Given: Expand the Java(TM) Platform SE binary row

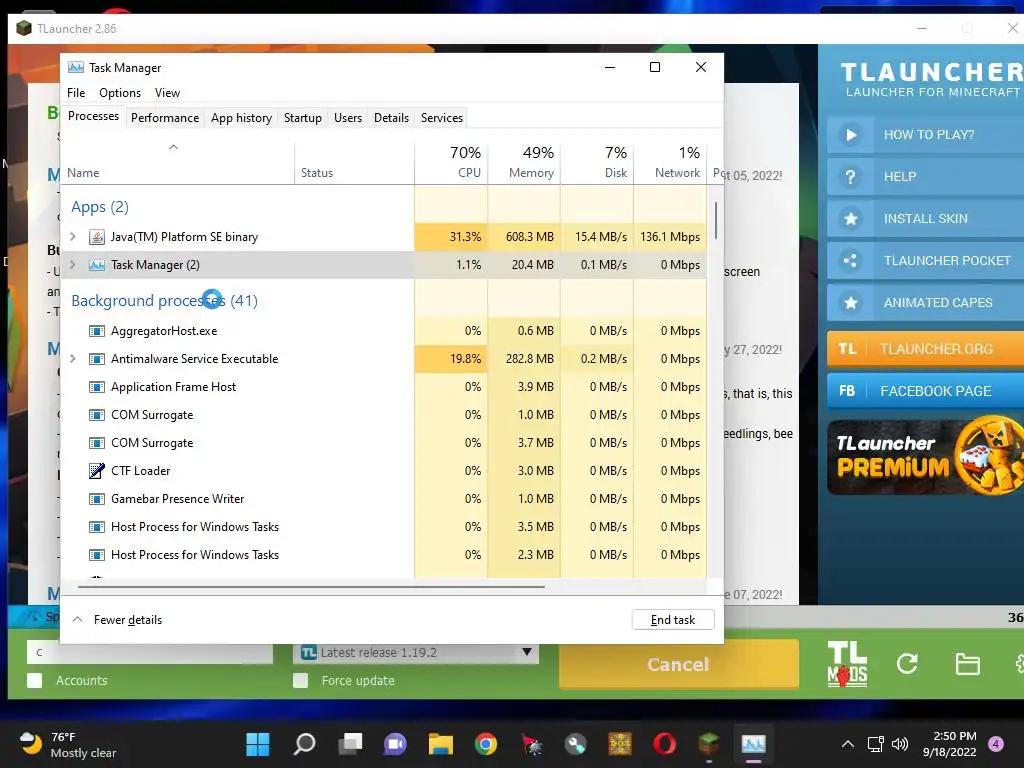Looking at the screenshot, I should (x=73, y=237).
